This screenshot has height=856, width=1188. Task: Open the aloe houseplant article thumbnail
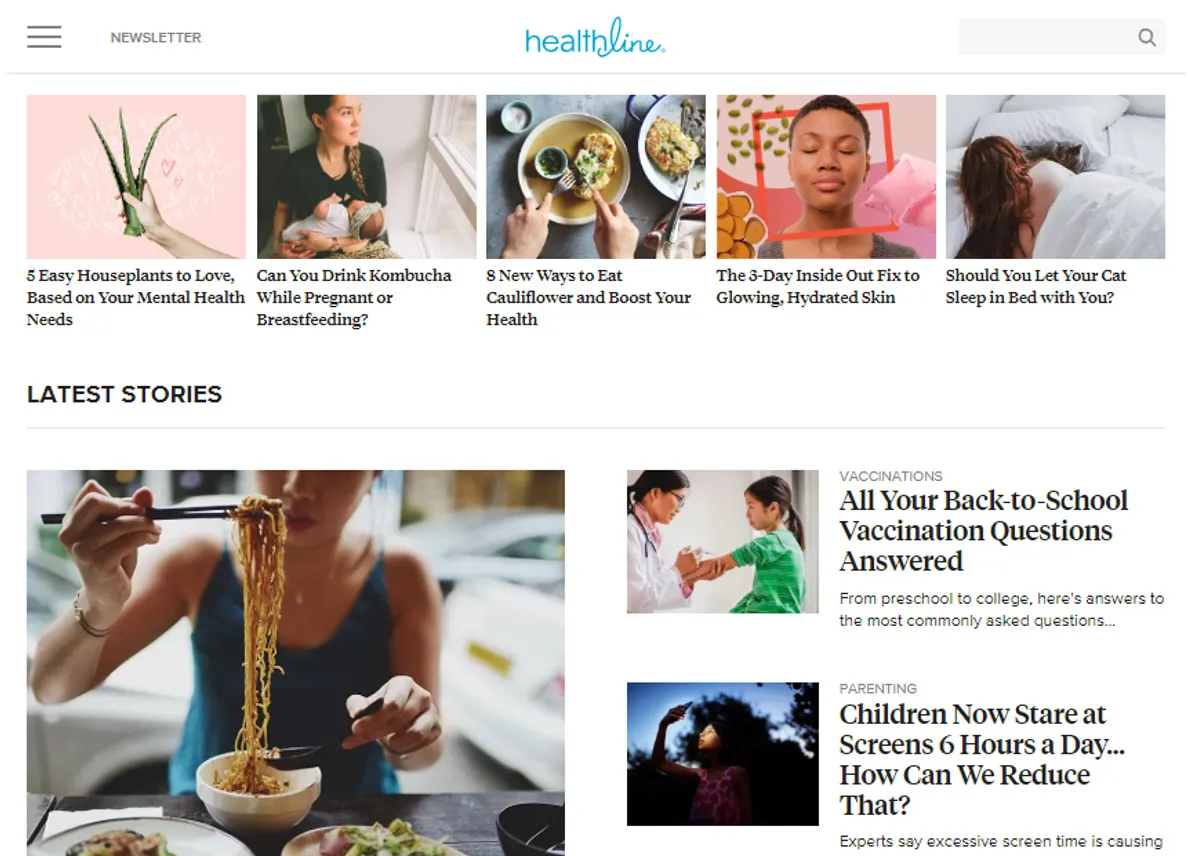136,177
